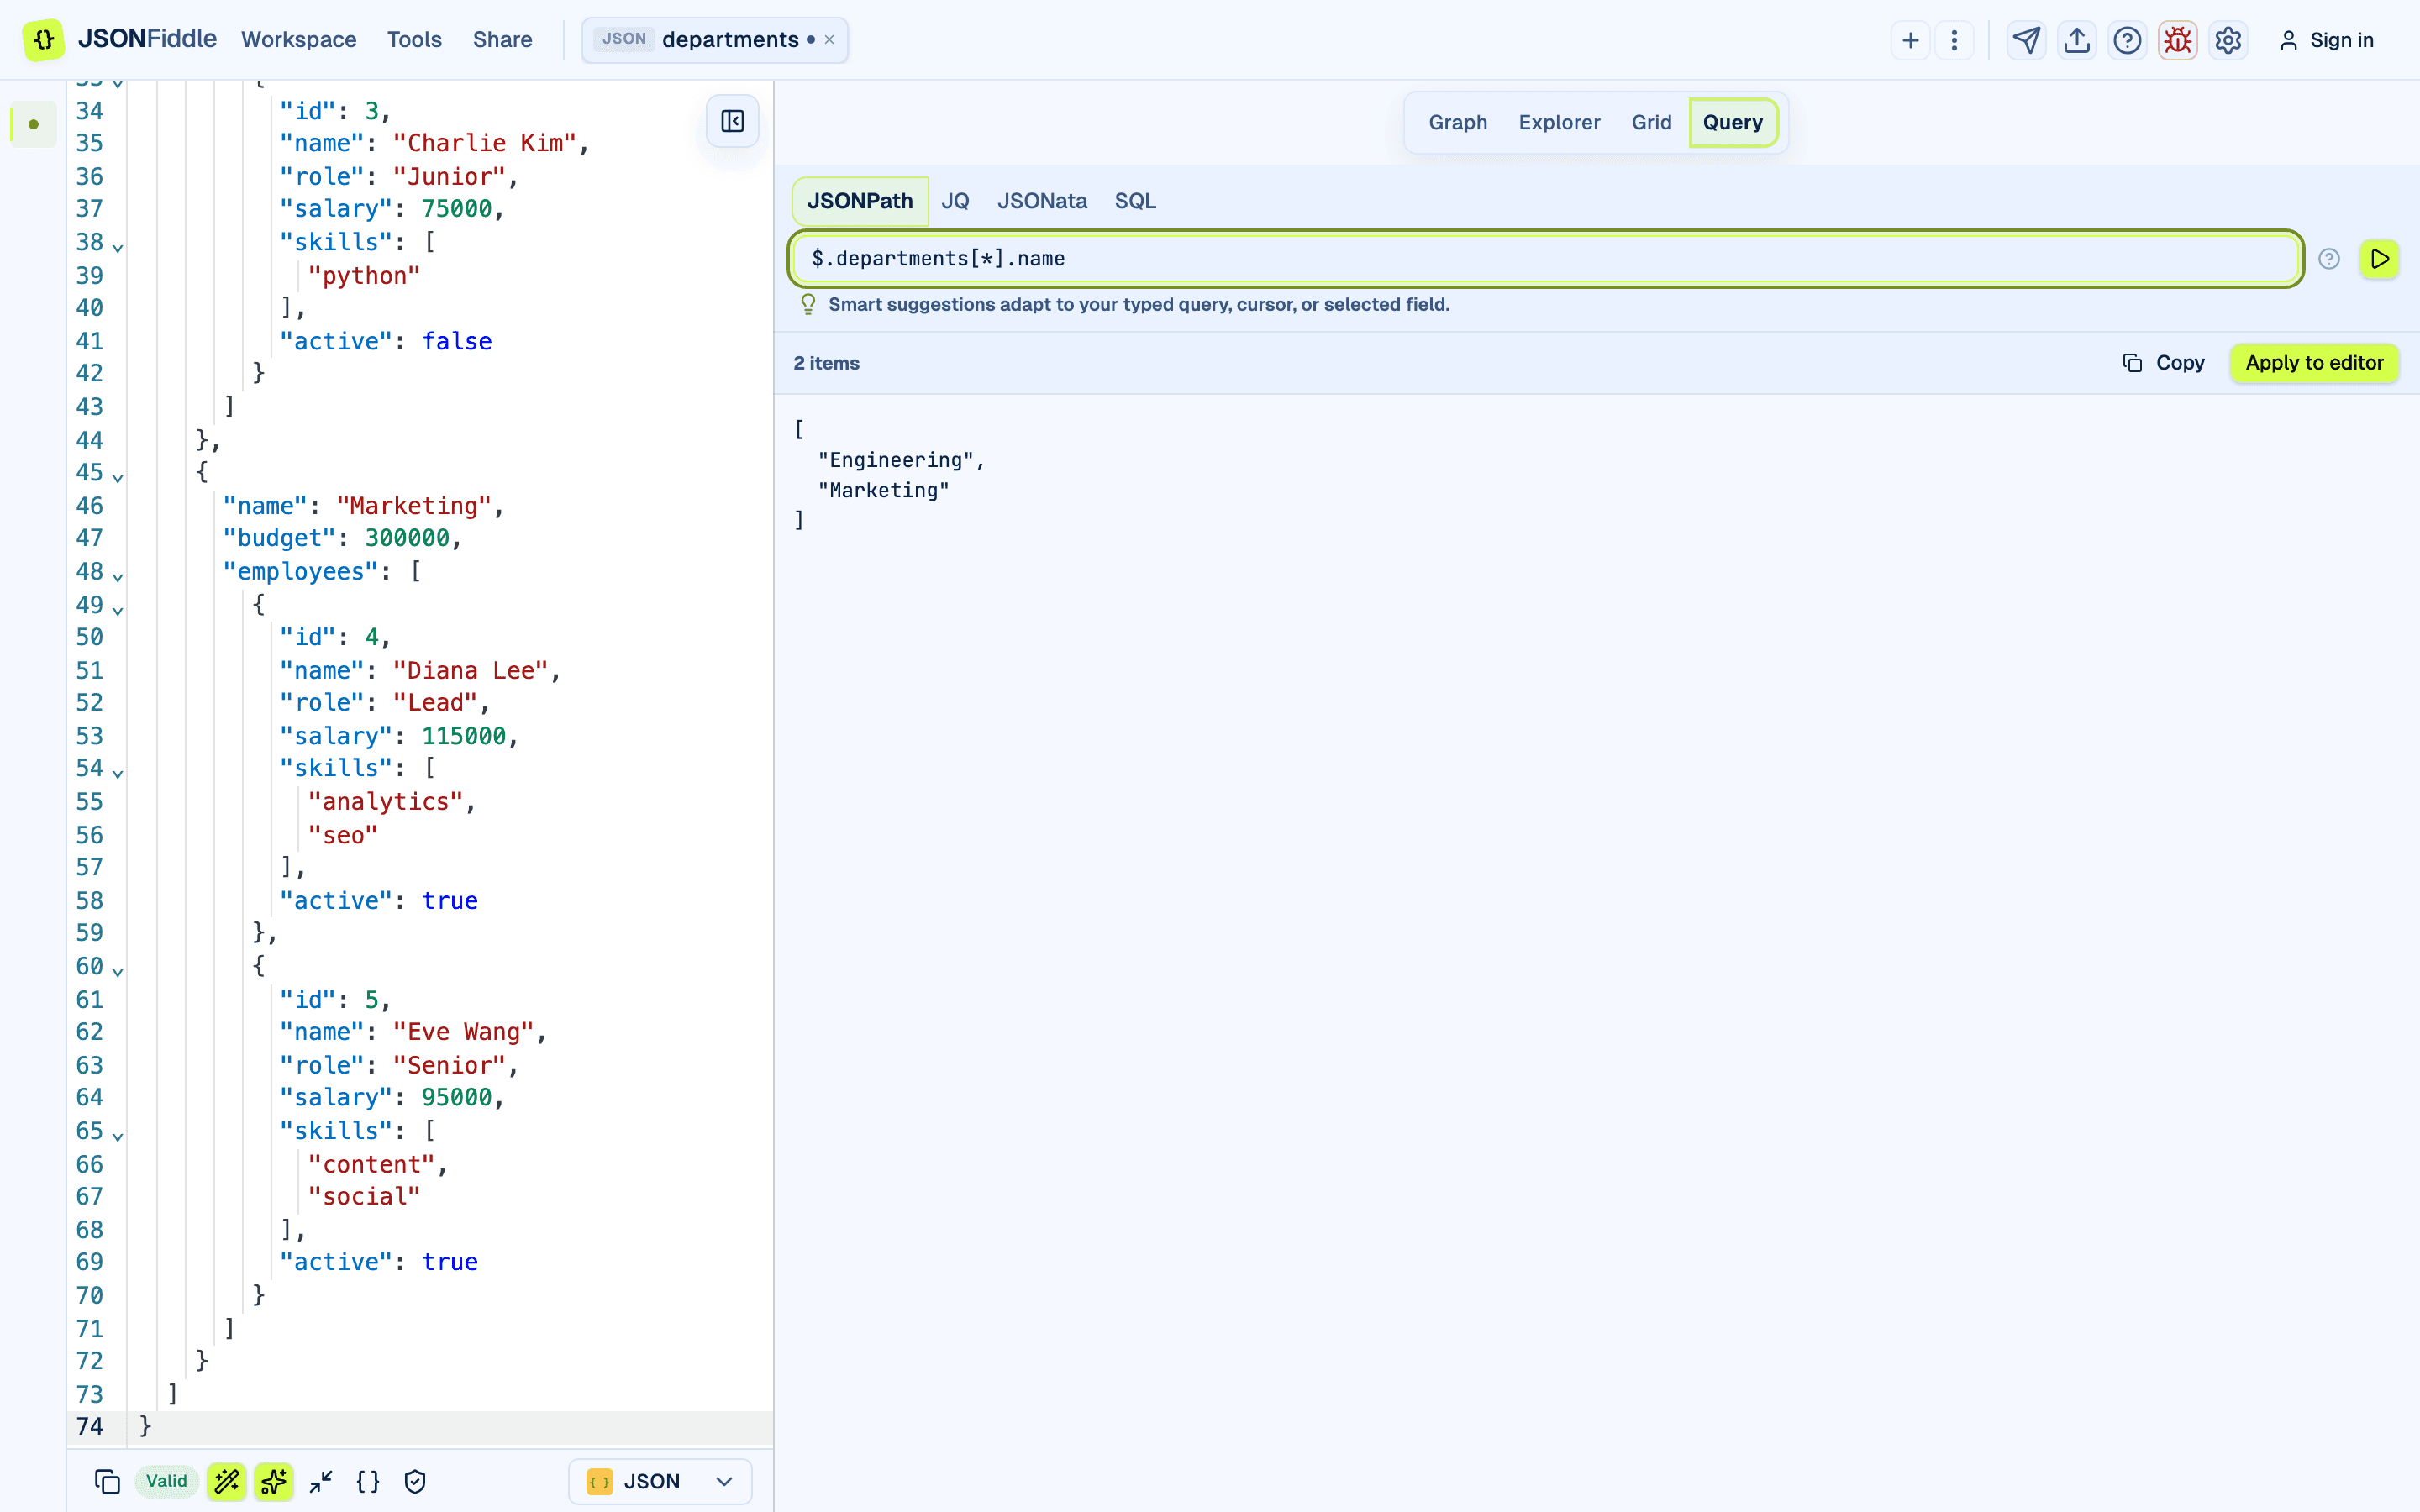Image resolution: width=2420 pixels, height=1512 pixels.
Task: Click the Valid status badge
Action: coord(166,1481)
